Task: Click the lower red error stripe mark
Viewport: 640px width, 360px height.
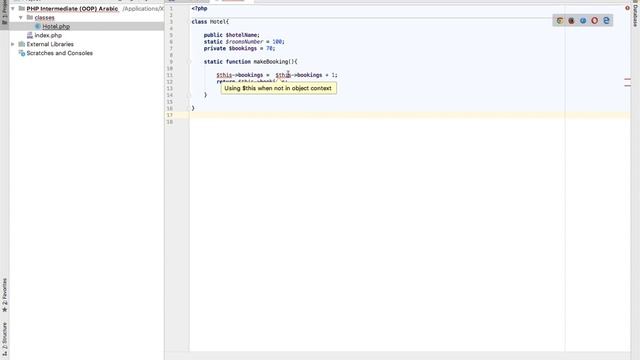Action: pyautogui.click(x=627, y=86)
